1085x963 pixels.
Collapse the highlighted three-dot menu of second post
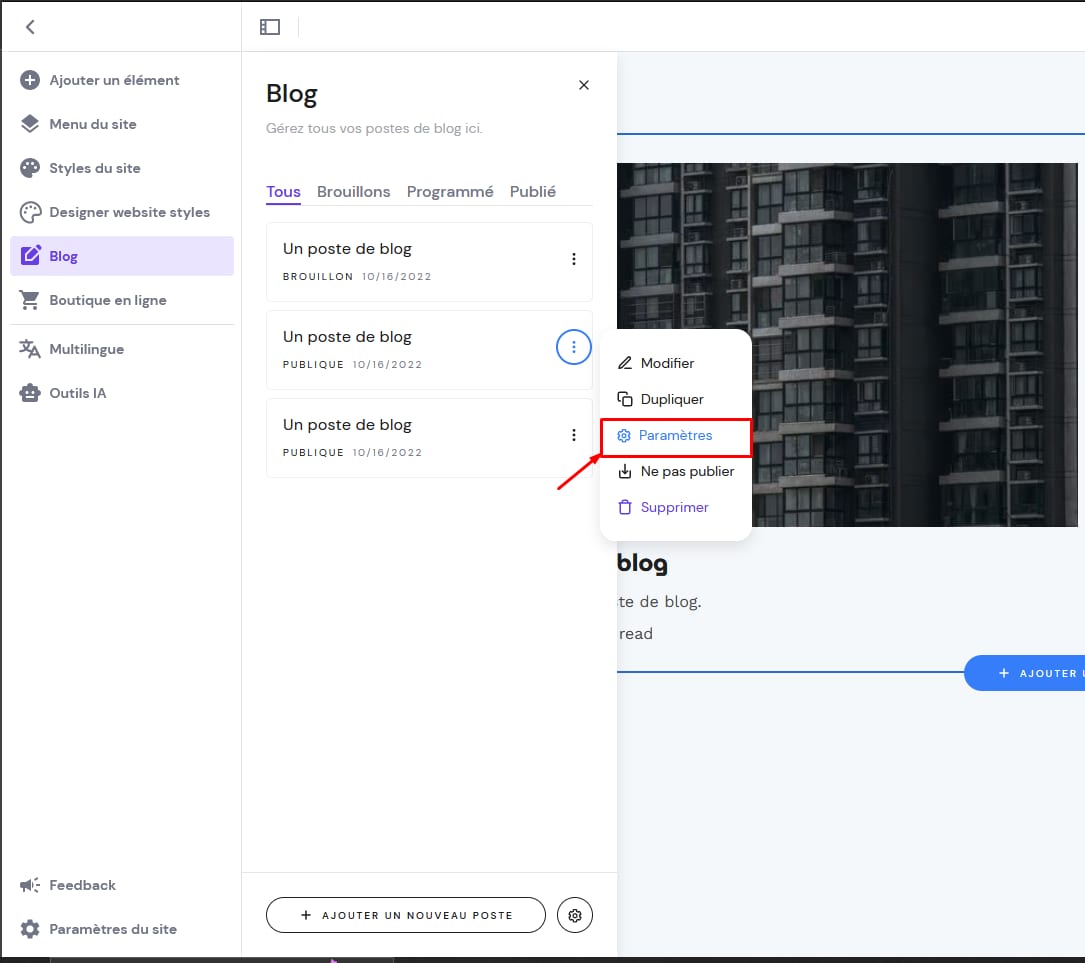click(574, 347)
